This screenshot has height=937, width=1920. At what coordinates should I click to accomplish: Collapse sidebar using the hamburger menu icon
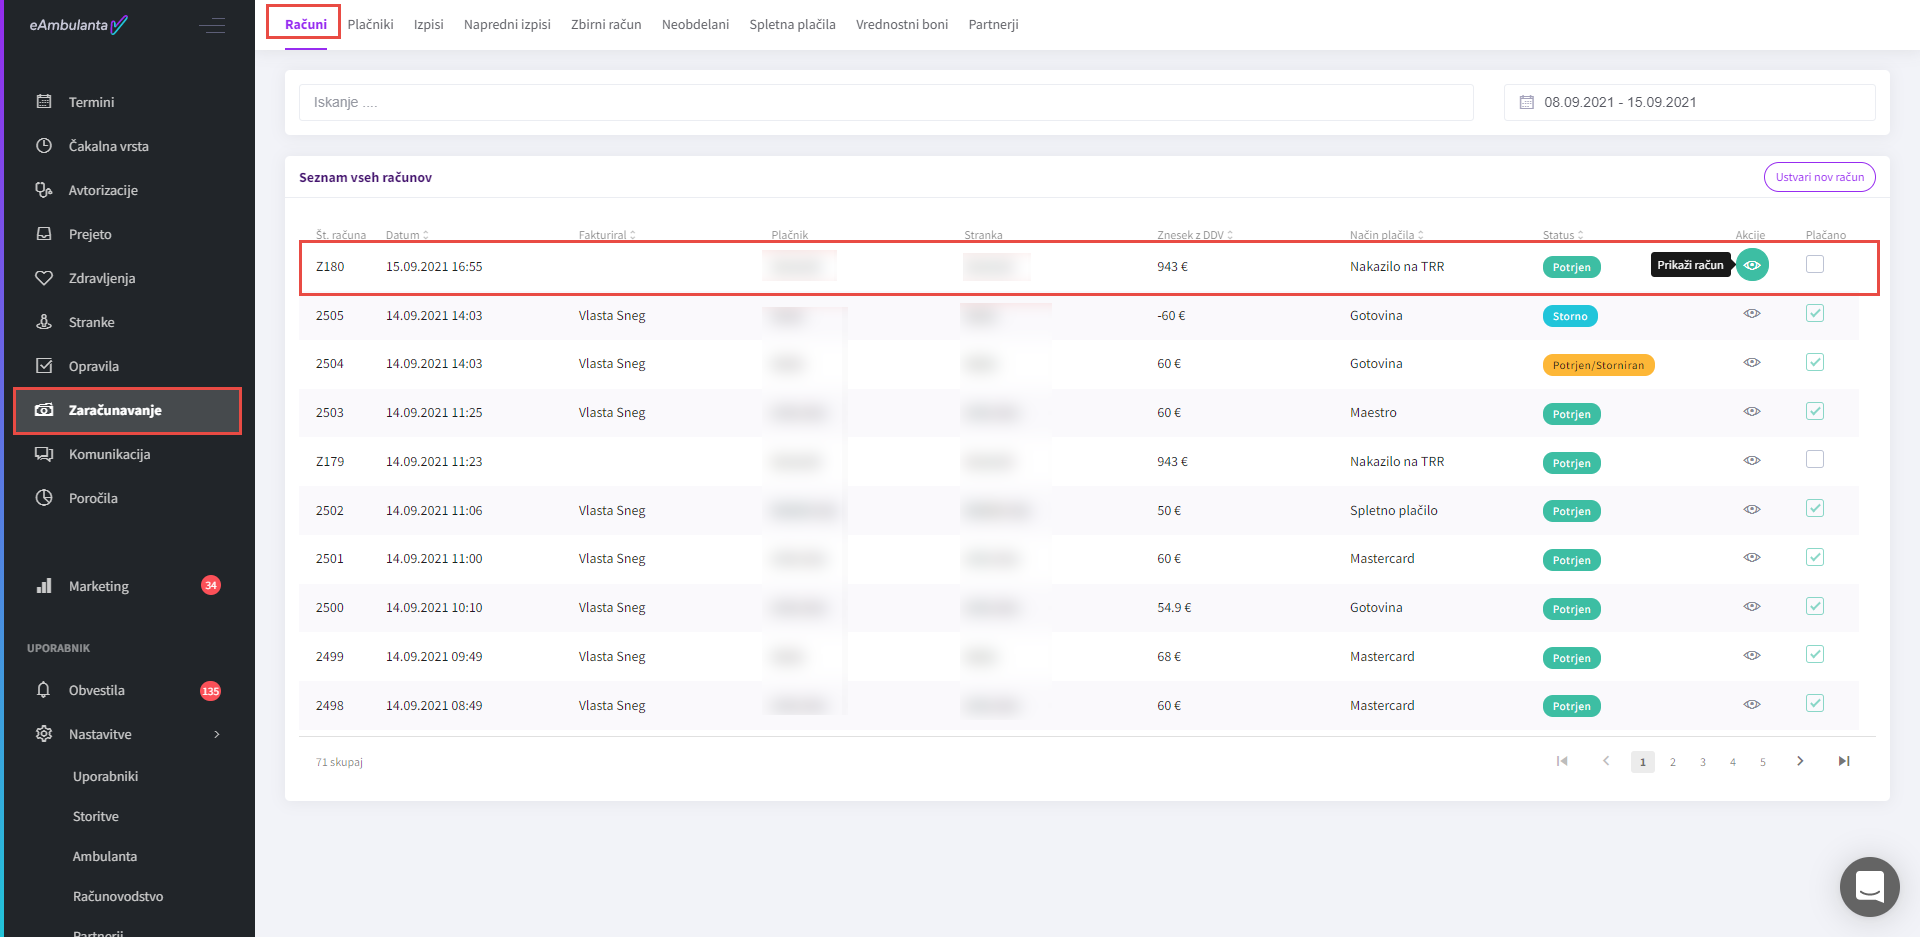click(x=211, y=25)
